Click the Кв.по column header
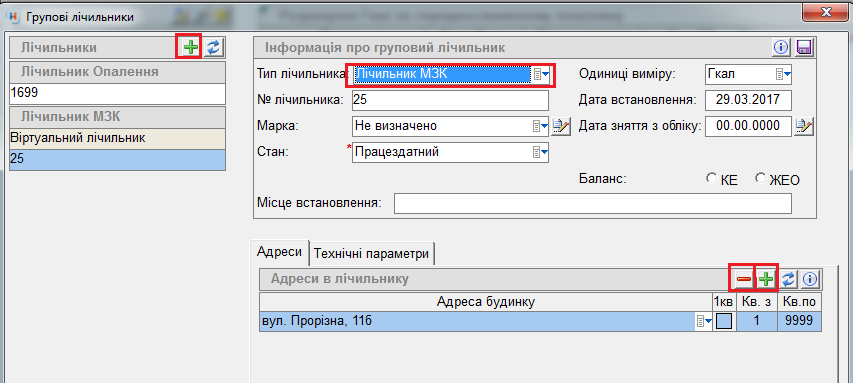The image size is (853, 383). coord(799,302)
